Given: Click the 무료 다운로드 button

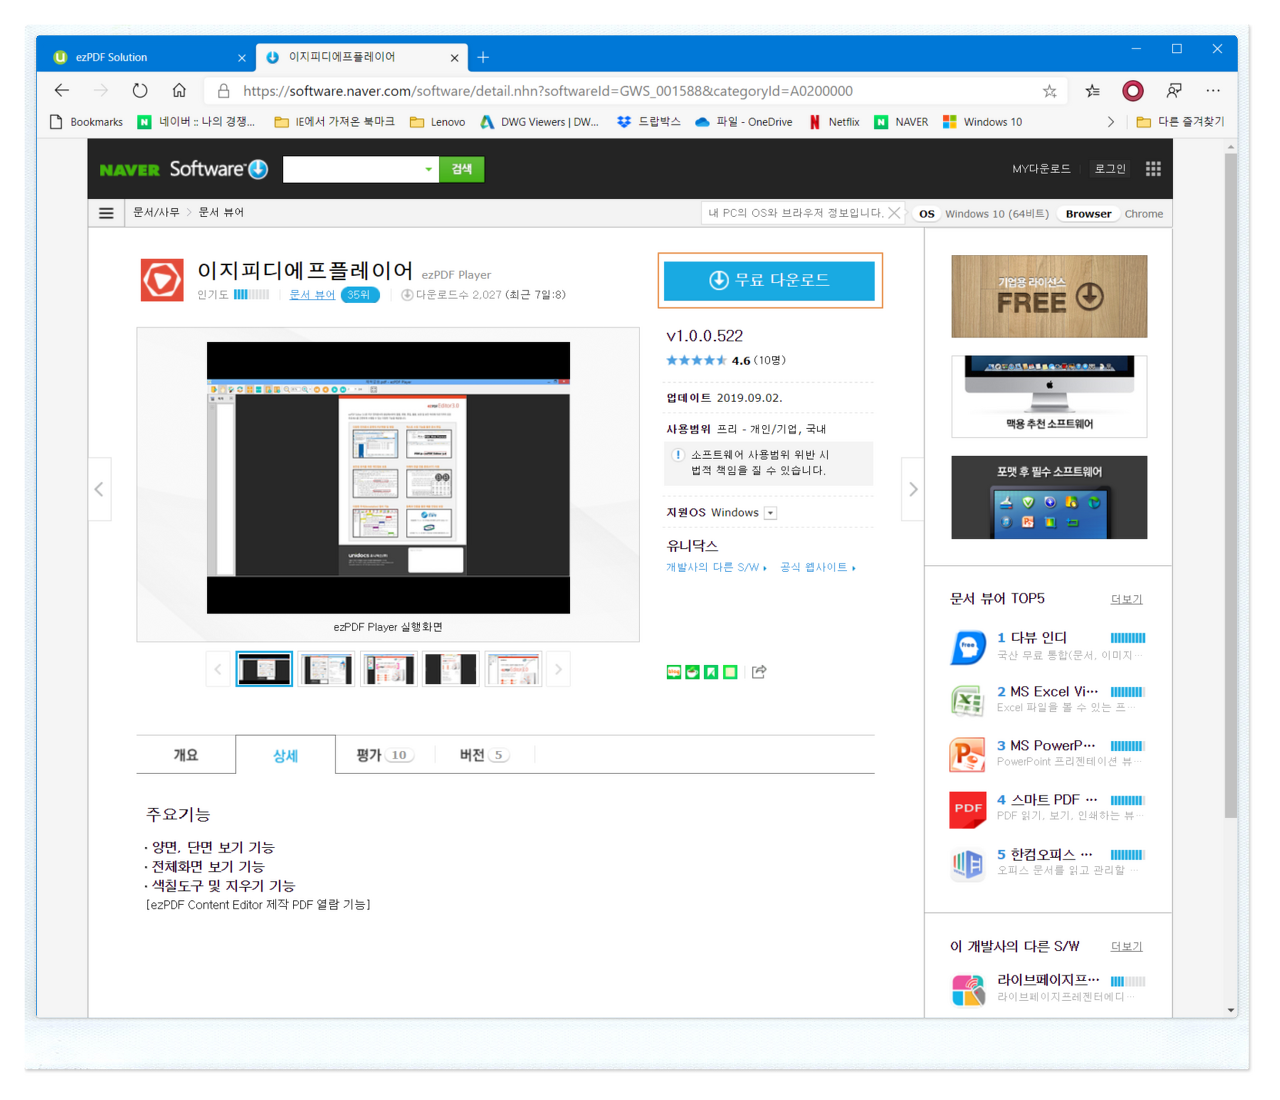Looking at the screenshot, I should [x=769, y=280].
